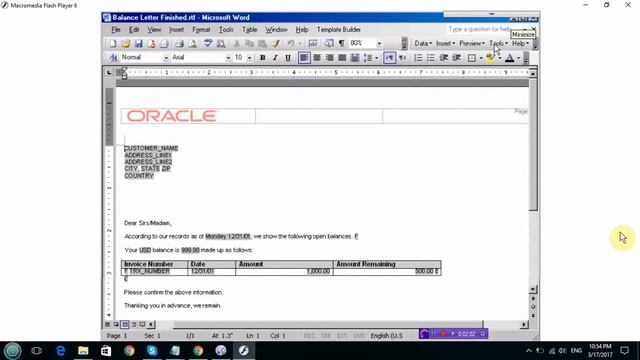Apply numbered list
The height and width of the screenshot is (360, 640).
click(418, 58)
